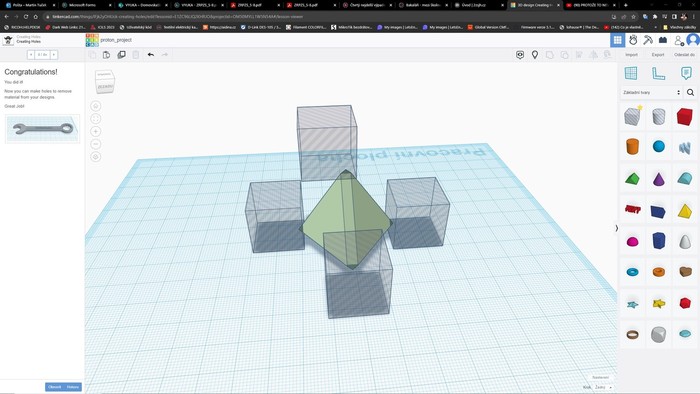Click the Tinkercad logo
Screen dimensions: 700x394
tap(92, 40)
